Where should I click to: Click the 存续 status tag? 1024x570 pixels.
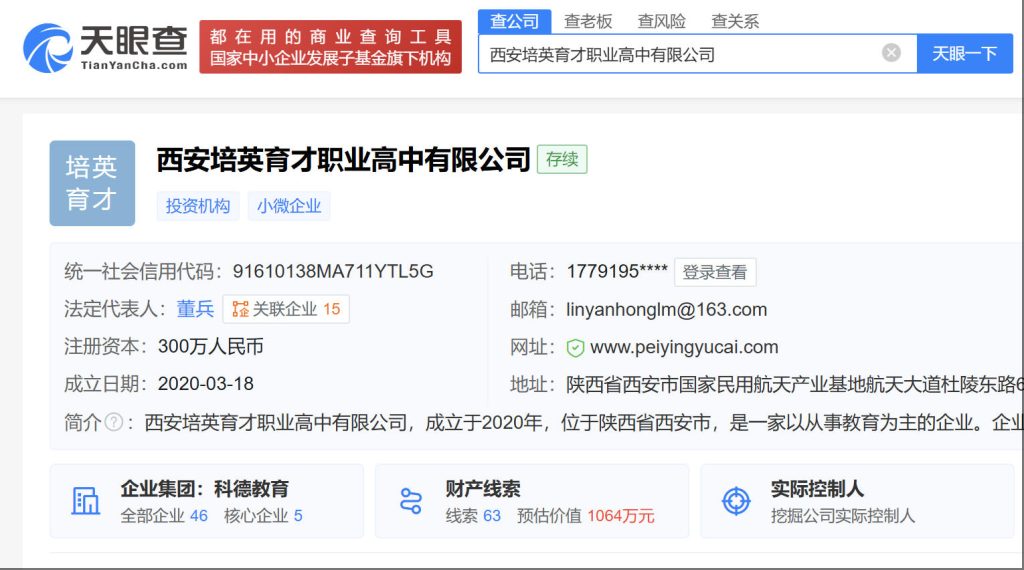562,159
